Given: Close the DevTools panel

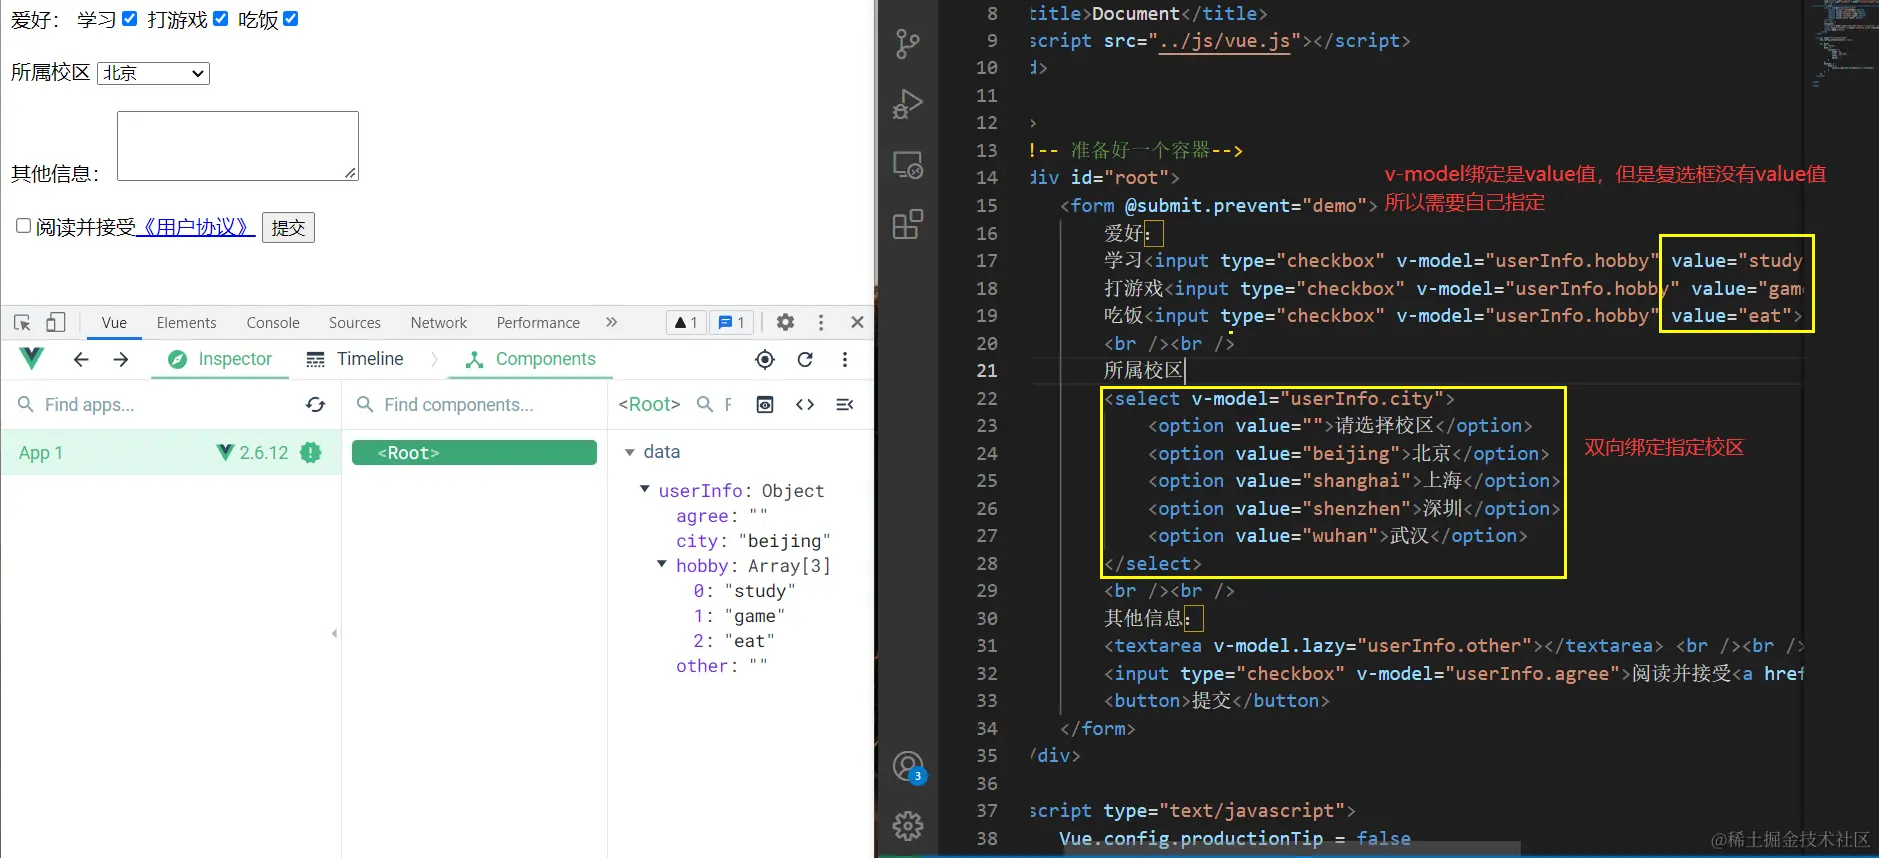Looking at the screenshot, I should pos(857,322).
